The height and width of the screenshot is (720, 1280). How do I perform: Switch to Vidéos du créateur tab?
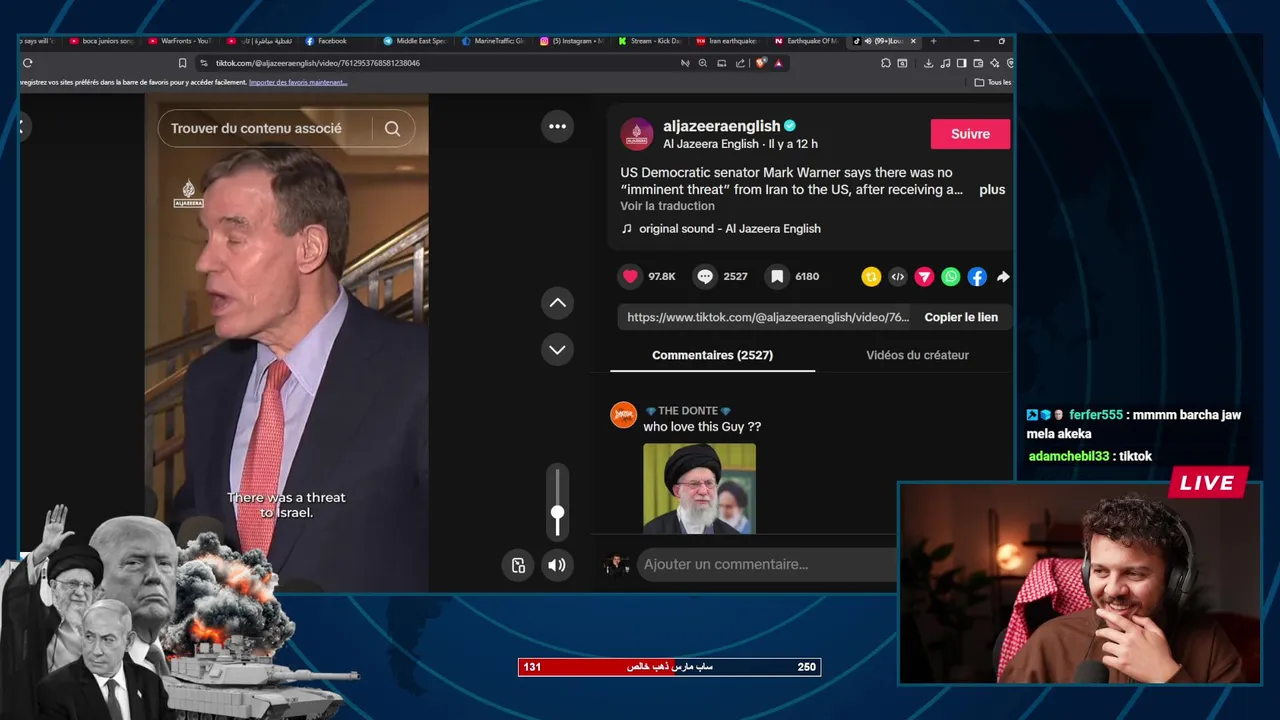point(917,355)
